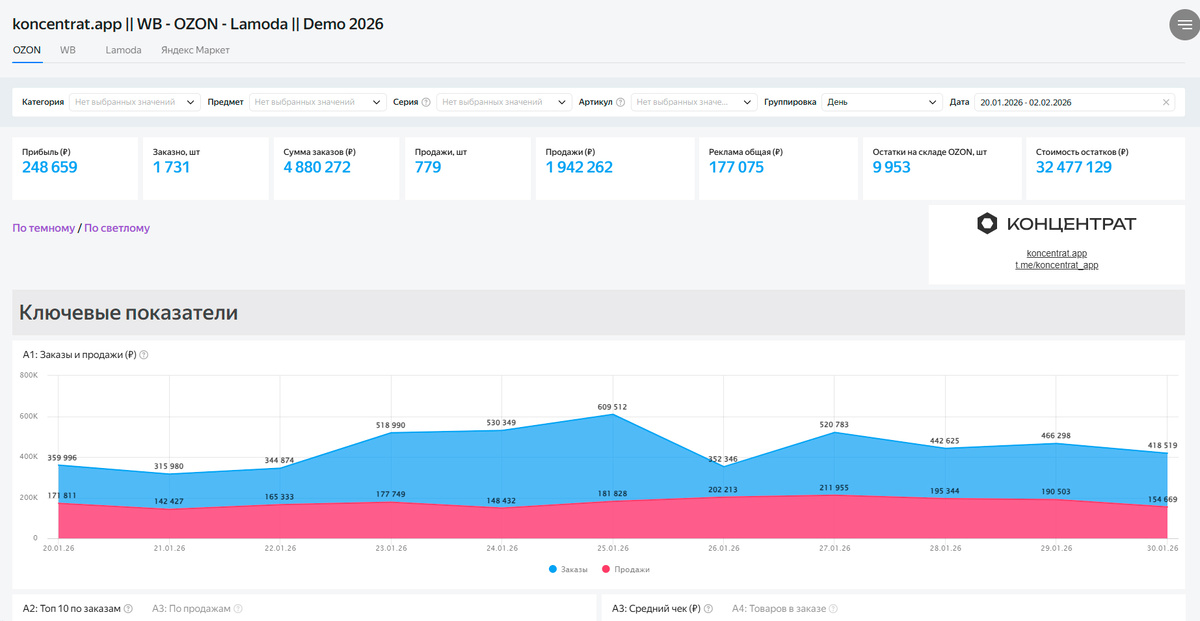
Task: Switch to A3: По продажам tab
Action: click(x=190, y=608)
